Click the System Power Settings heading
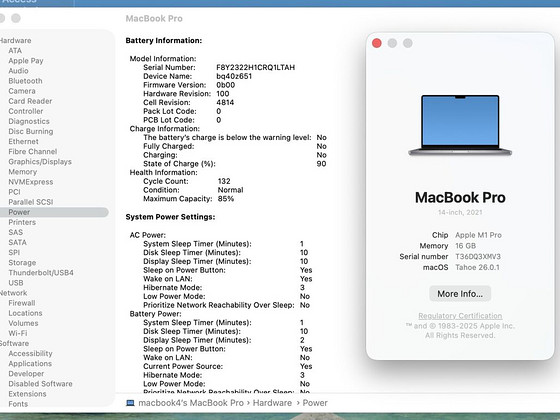The image size is (560, 420). coord(170,217)
